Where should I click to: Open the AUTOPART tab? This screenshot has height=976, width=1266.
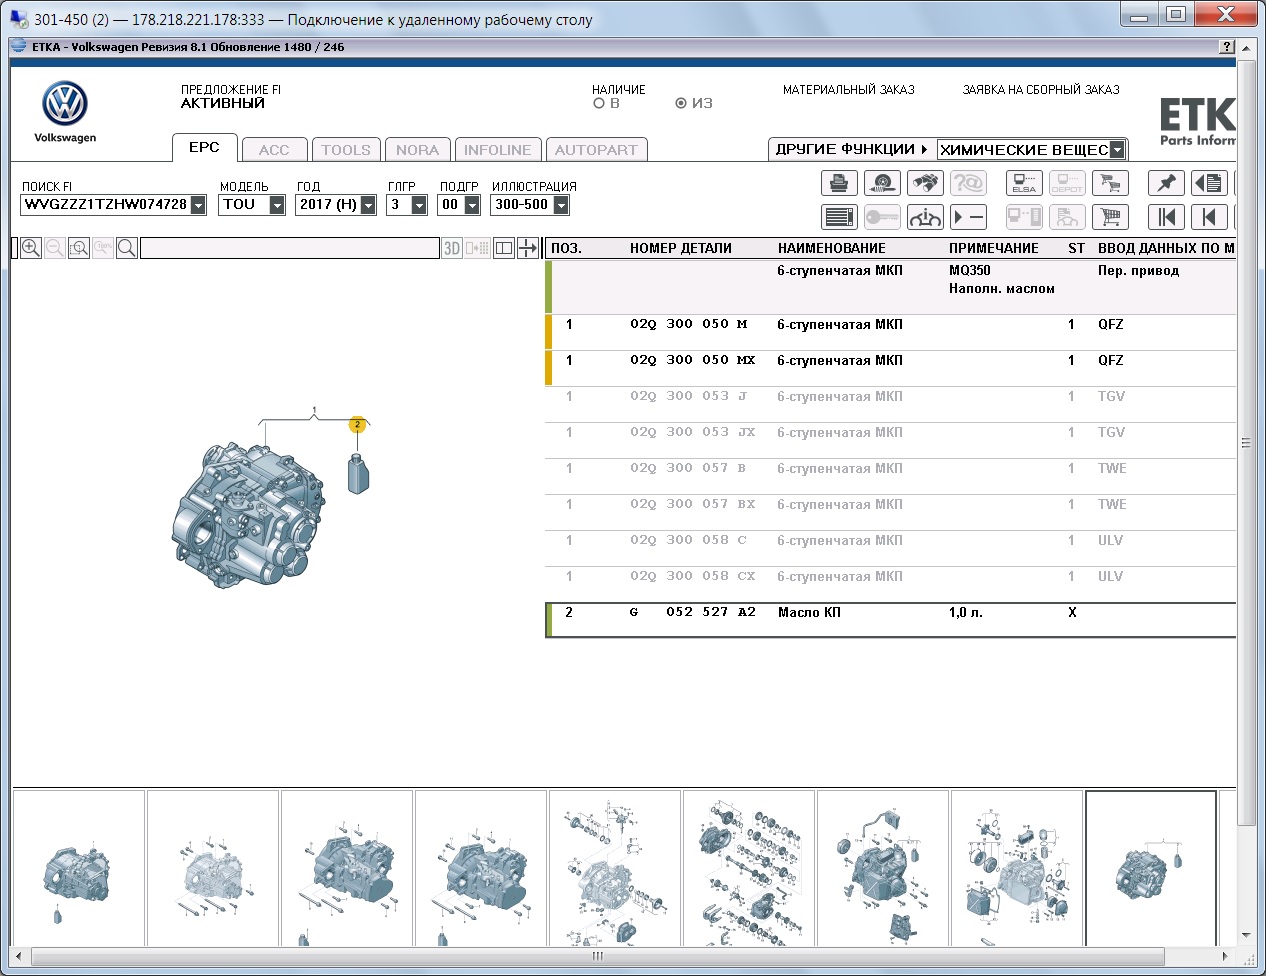pyautogui.click(x=596, y=150)
